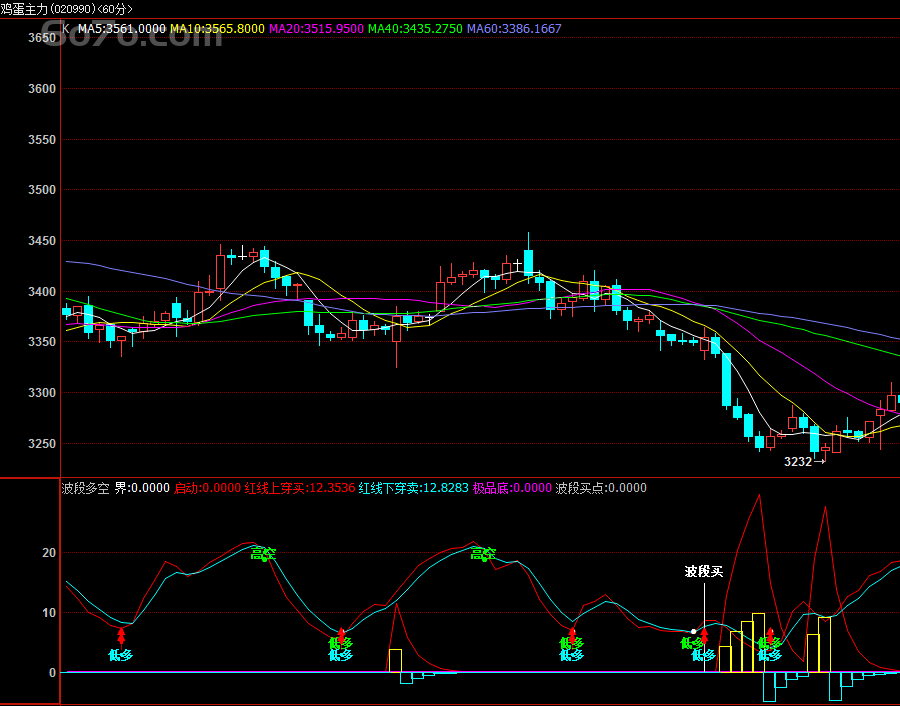Click the second 高空 signal on the right

(483, 554)
